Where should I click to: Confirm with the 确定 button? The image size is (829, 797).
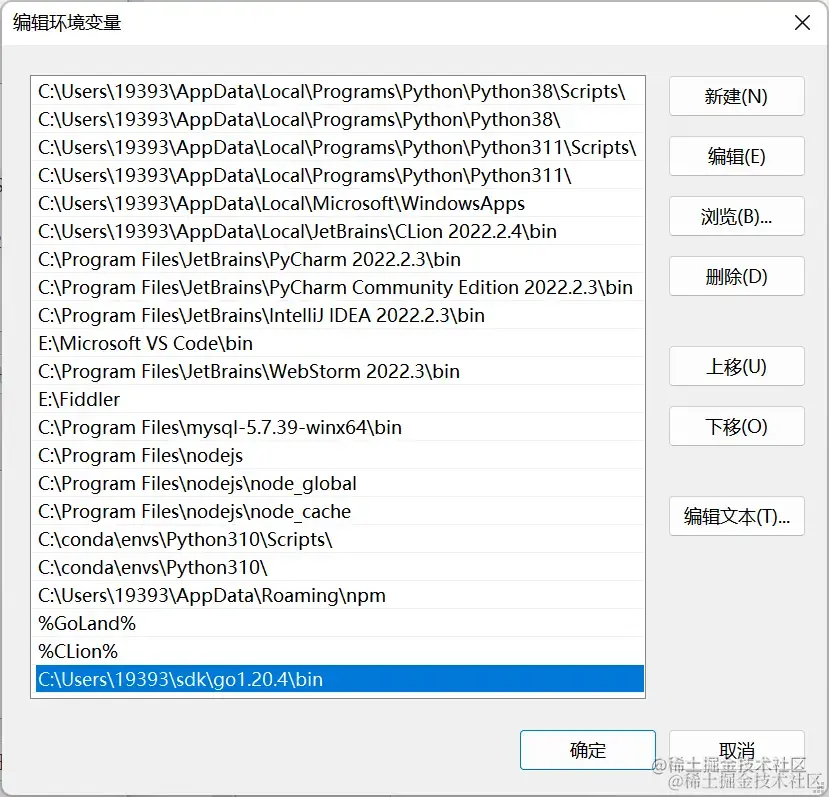(587, 750)
